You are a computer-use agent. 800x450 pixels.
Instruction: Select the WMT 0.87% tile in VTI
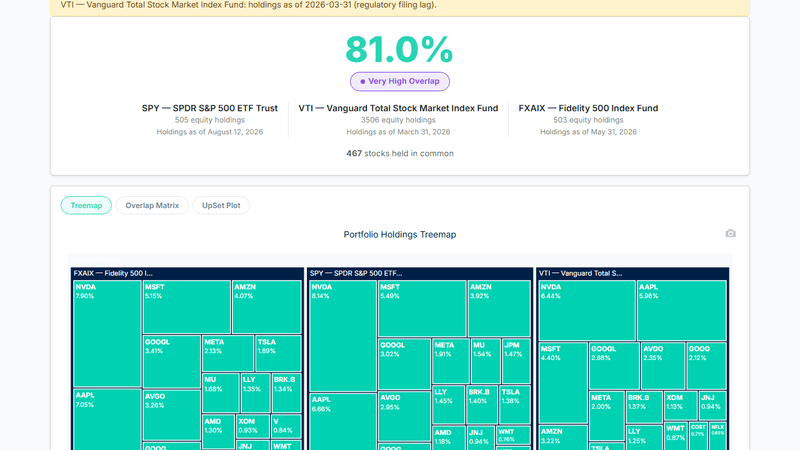[676, 436]
